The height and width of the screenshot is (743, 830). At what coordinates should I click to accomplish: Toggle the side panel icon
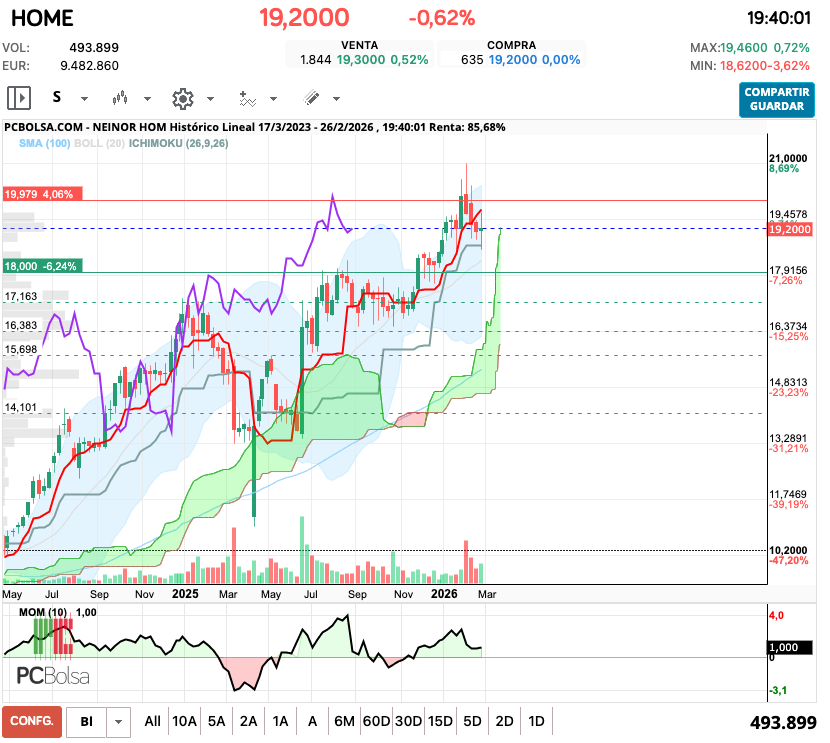point(18,98)
